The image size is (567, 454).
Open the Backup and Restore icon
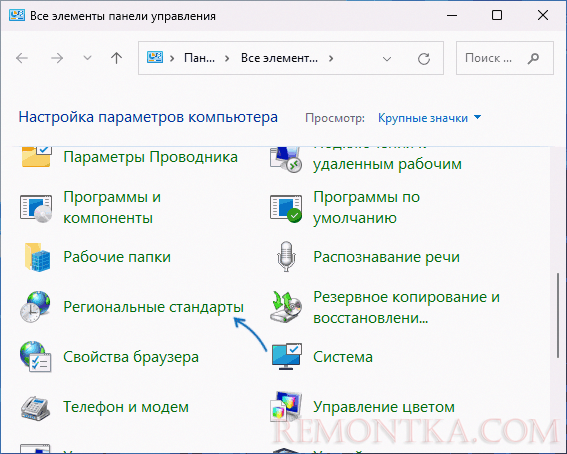[286, 307]
